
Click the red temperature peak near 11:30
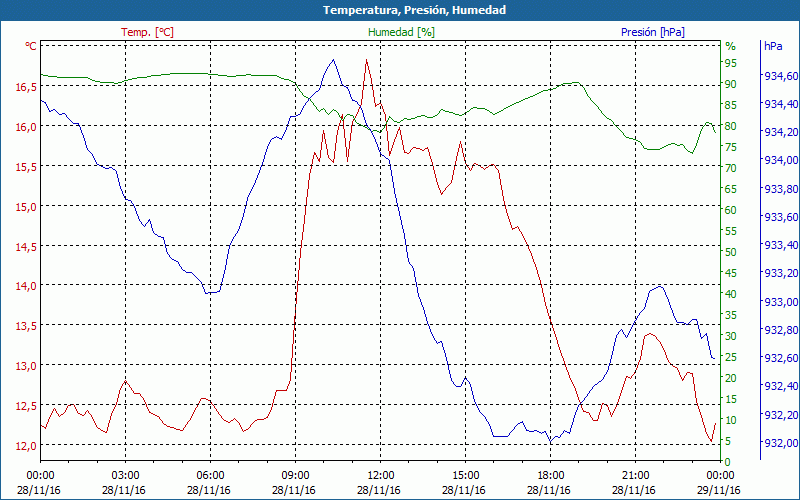coord(366,60)
